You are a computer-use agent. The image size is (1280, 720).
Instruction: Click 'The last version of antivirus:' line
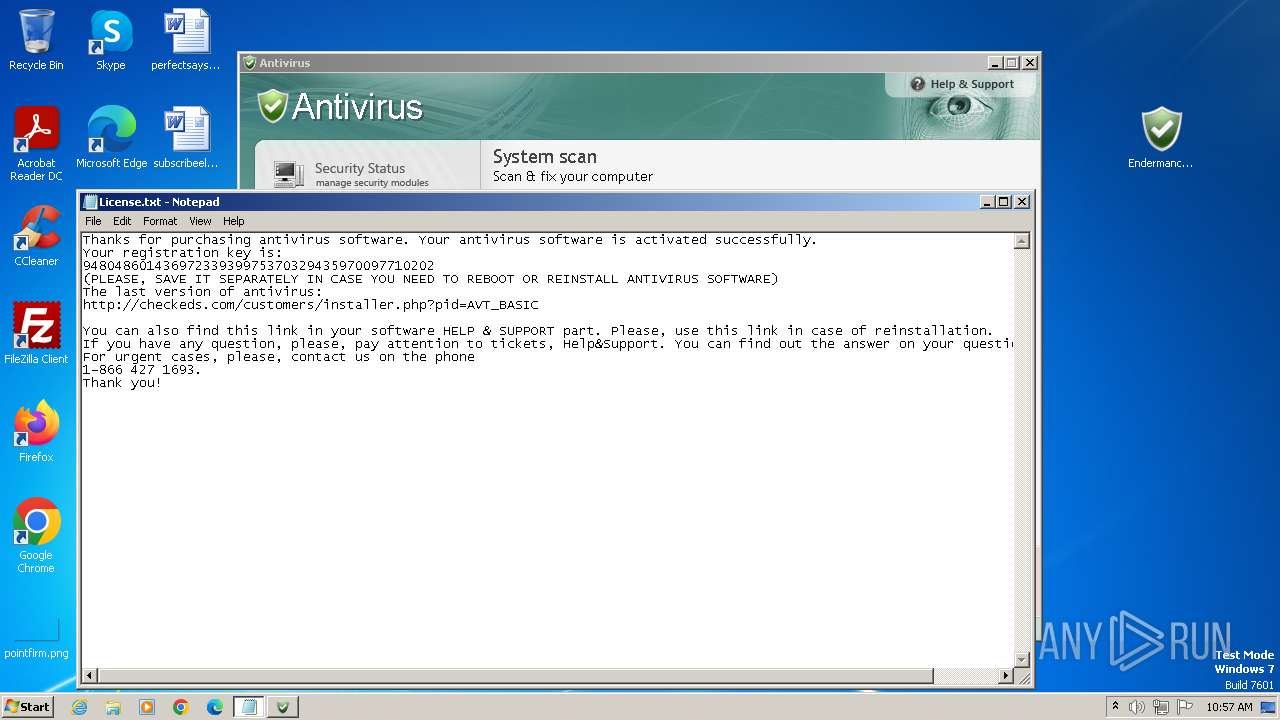pos(202,292)
